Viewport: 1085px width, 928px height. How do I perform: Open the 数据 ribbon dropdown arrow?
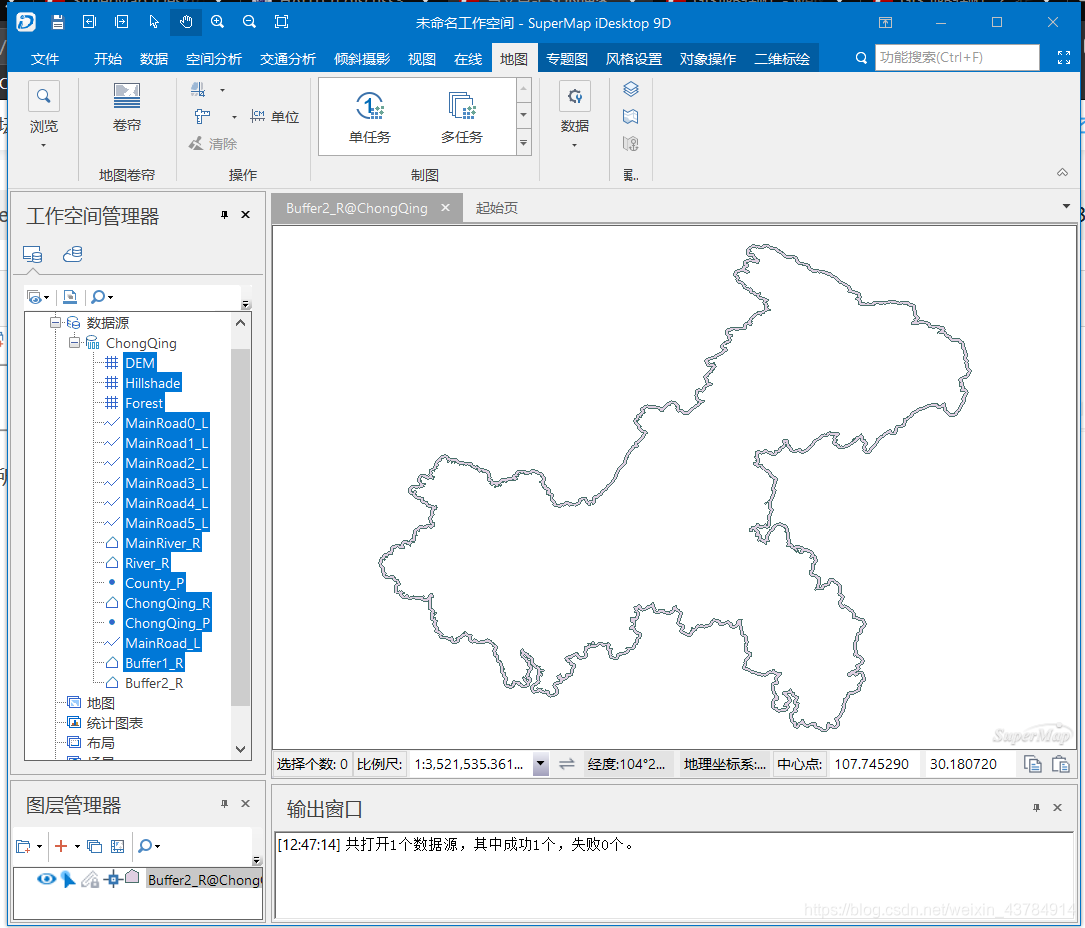(x=574, y=145)
